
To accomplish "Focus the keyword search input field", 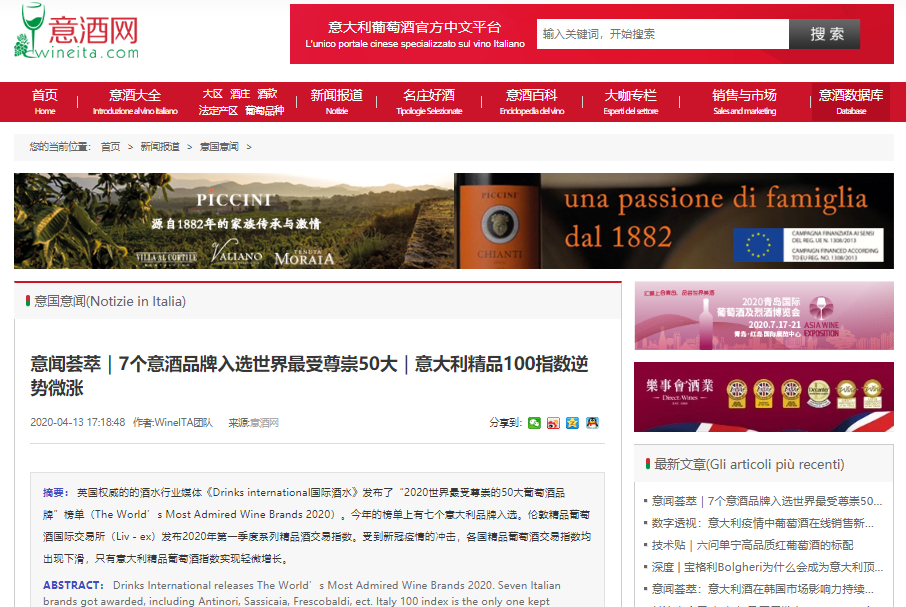I will [663, 34].
